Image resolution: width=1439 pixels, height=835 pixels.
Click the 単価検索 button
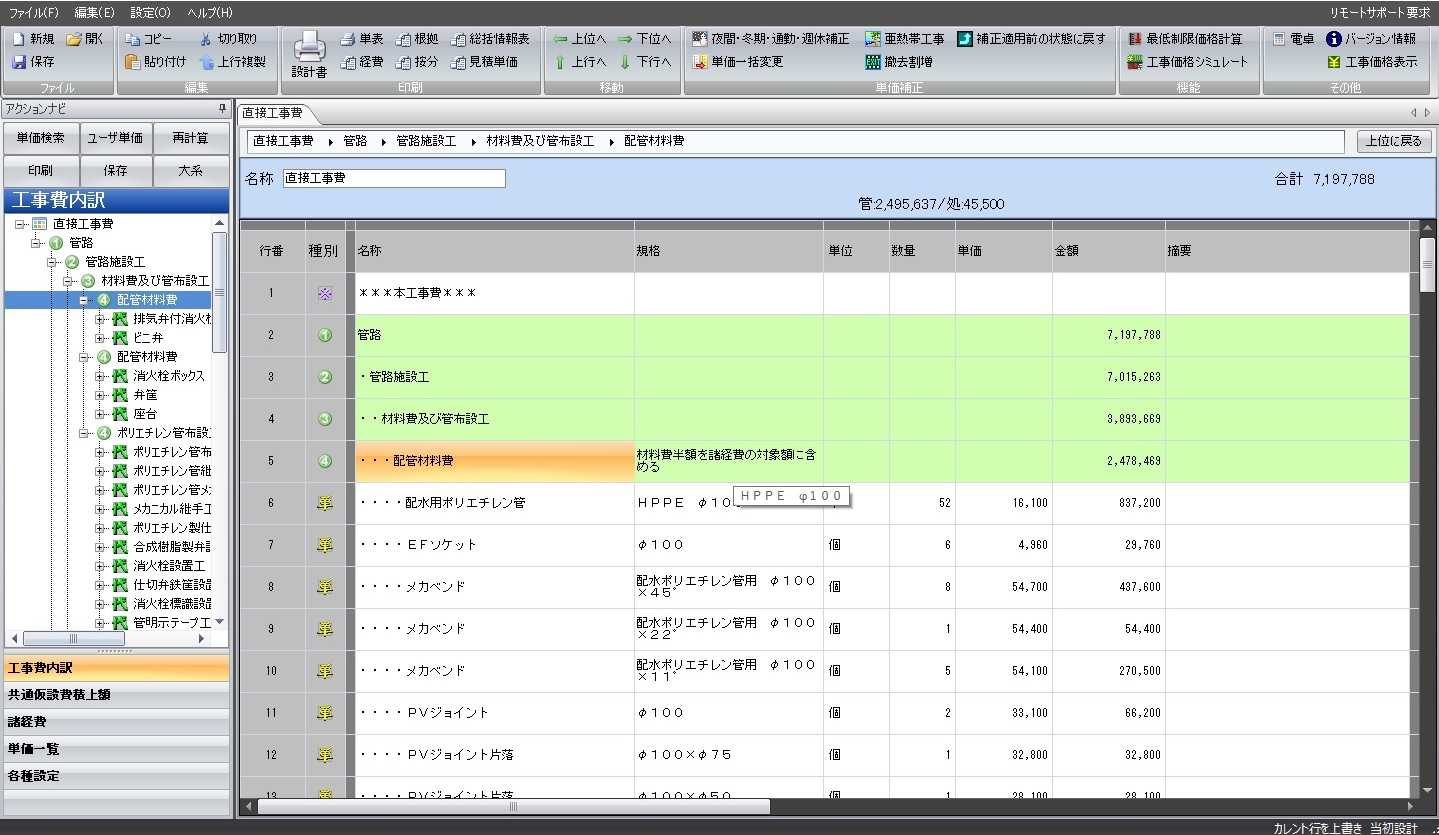[x=40, y=138]
